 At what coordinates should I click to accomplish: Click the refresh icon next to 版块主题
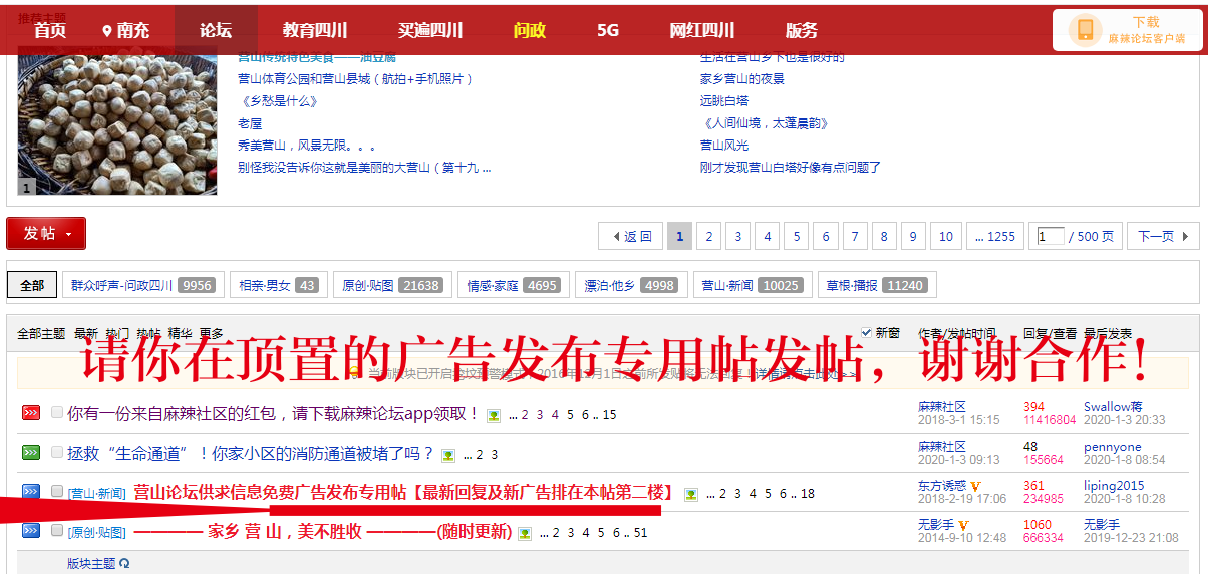tap(124, 563)
